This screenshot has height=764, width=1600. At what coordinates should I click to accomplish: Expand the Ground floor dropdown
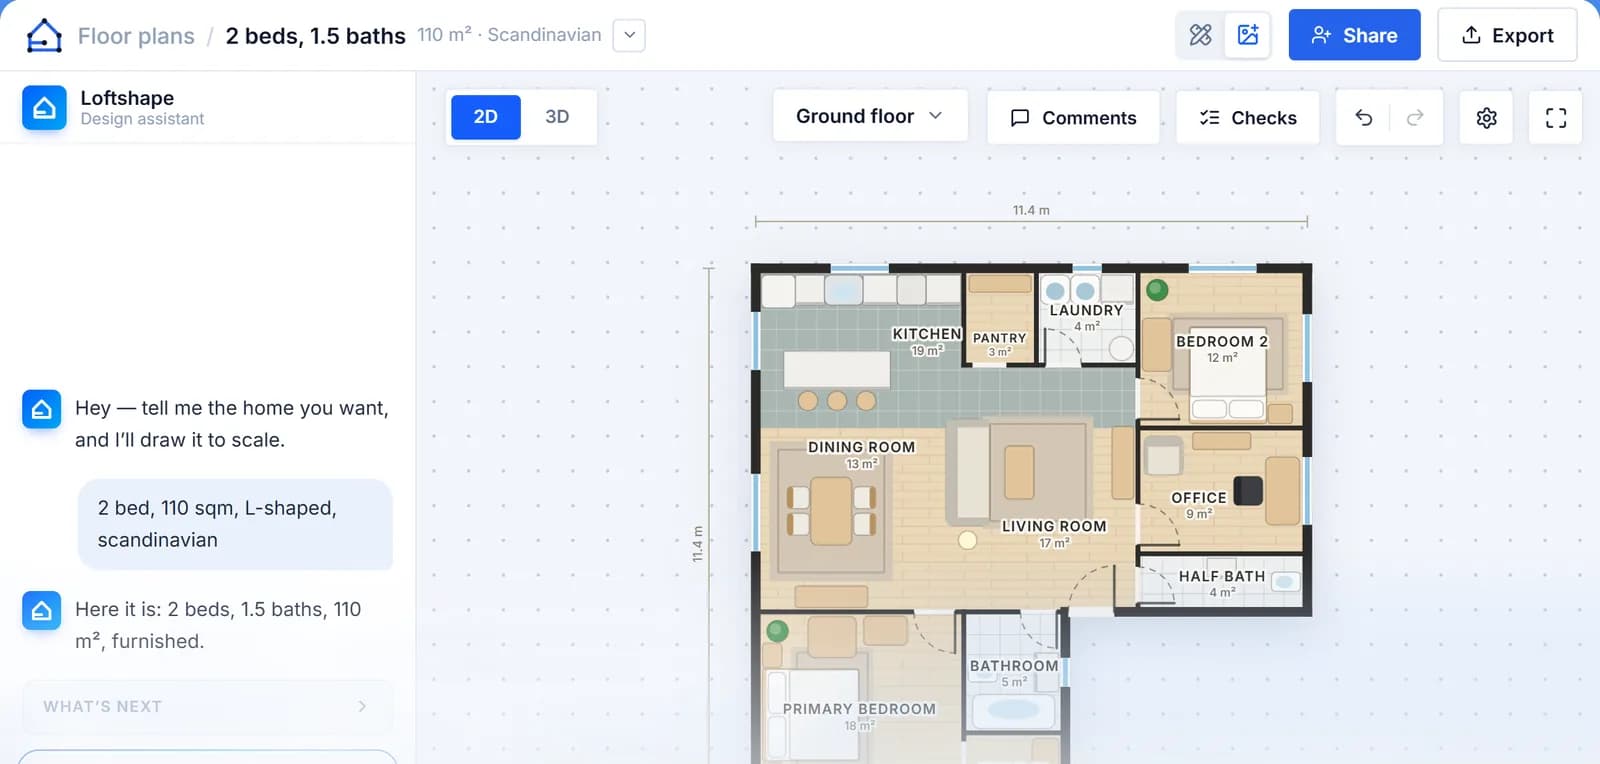tap(869, 116)
